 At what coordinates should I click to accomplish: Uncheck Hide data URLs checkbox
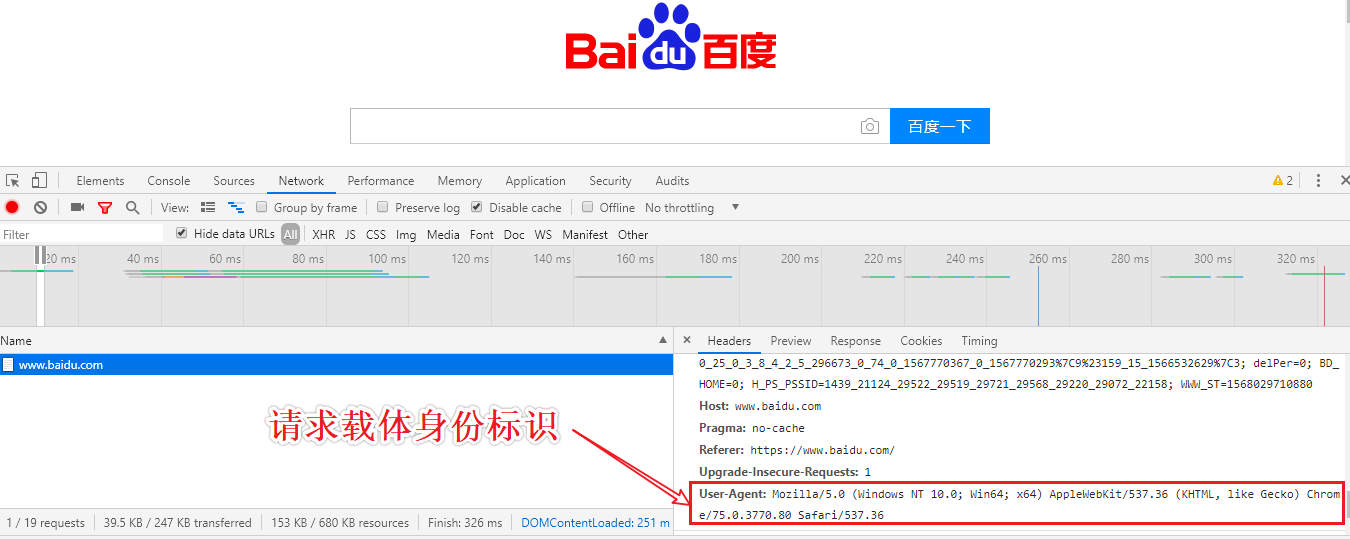click(182, 234)
